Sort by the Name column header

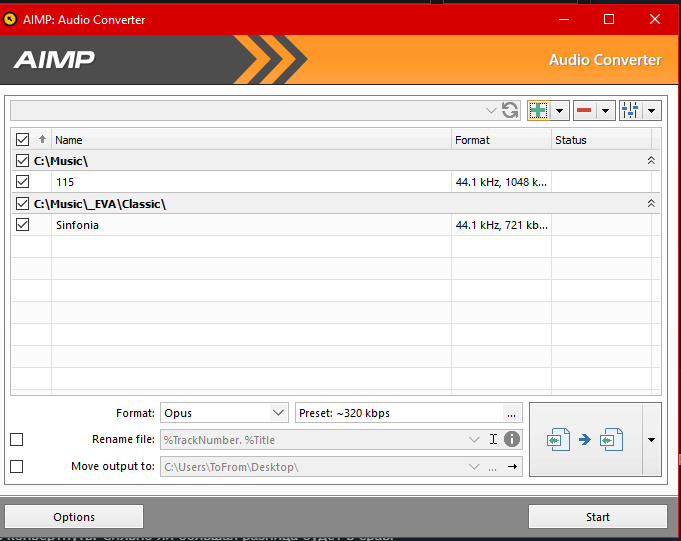(251, 140)
